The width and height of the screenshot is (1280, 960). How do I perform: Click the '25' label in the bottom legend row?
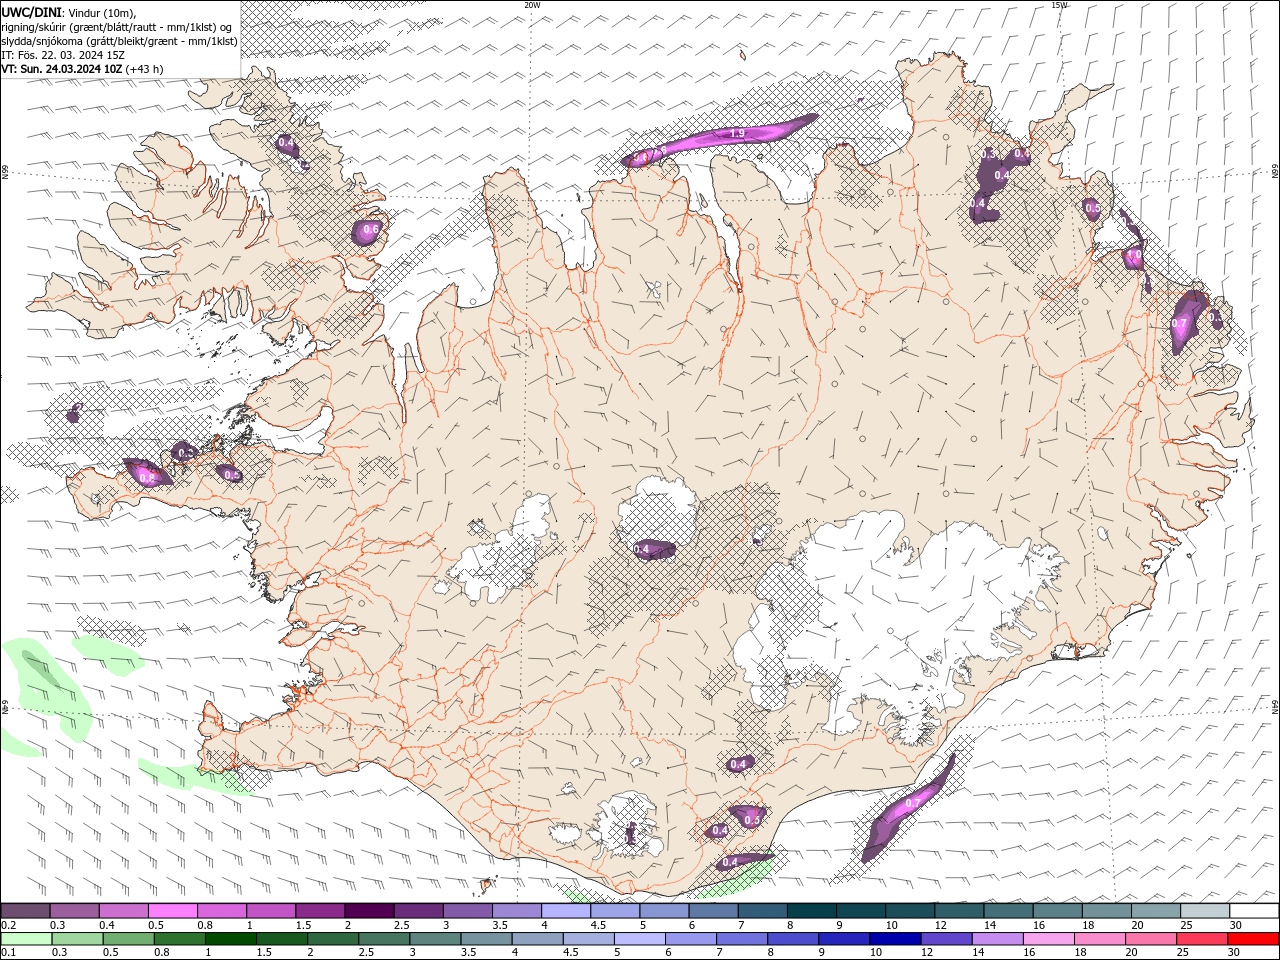1183,953
